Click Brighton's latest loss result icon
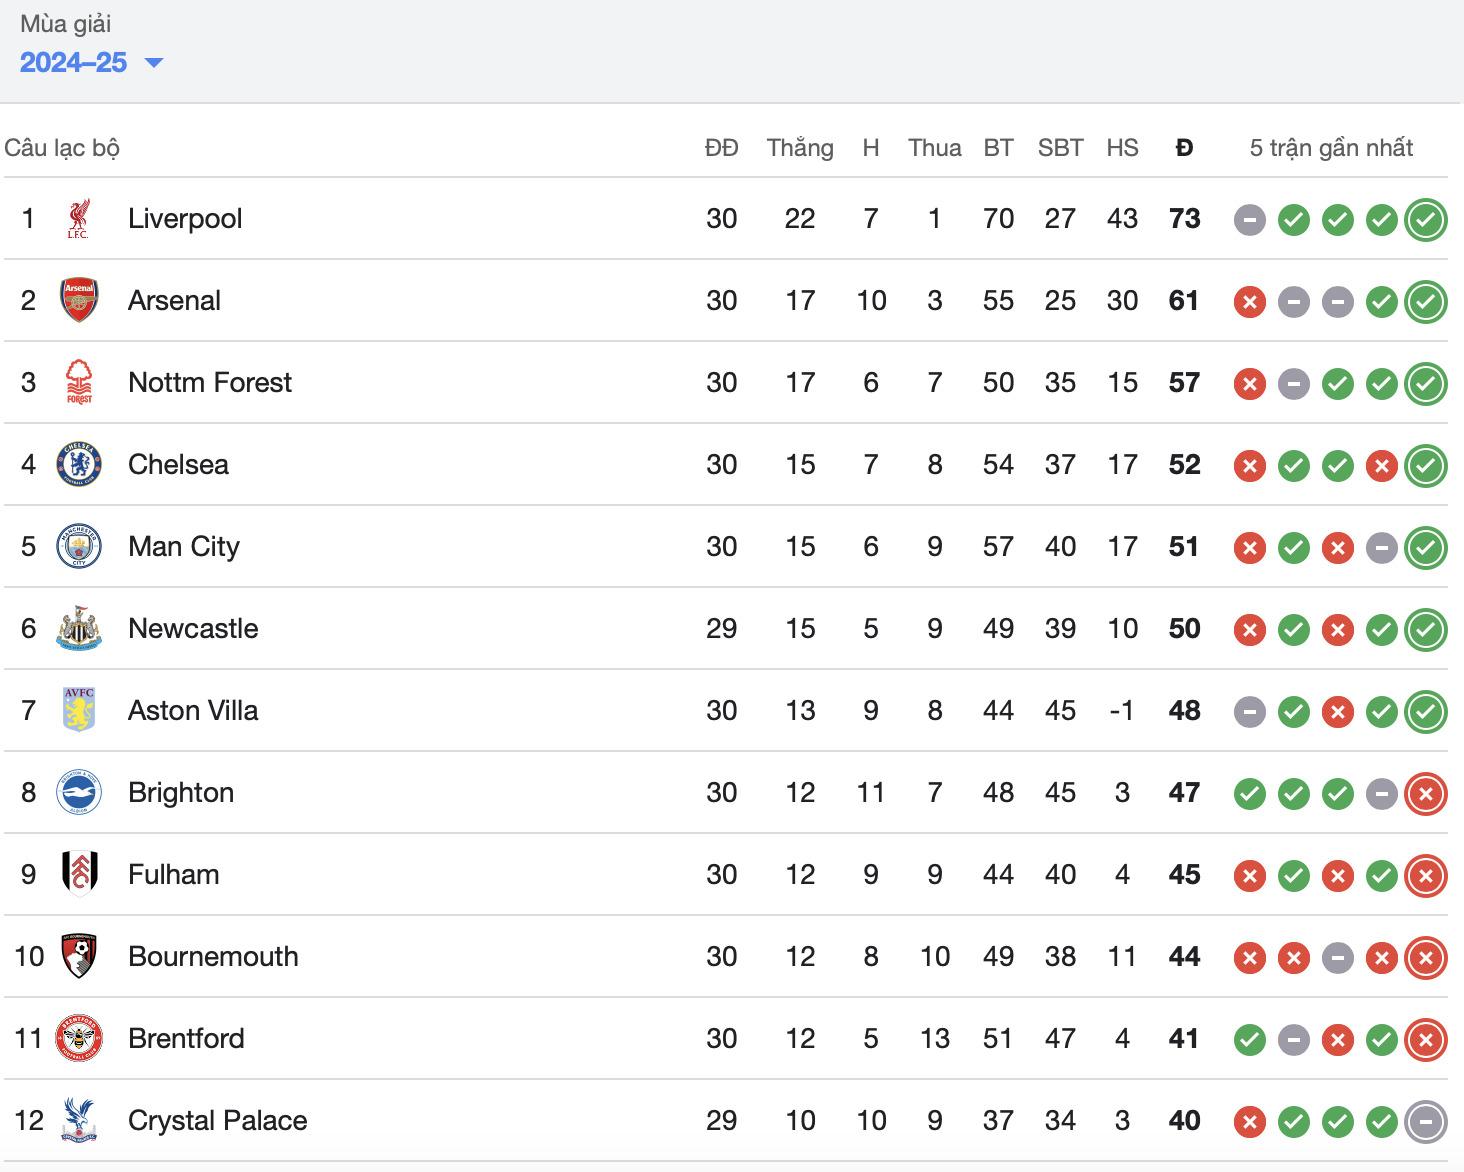This screenshot has height=1172, width=1464. [x=1425, y=793]
